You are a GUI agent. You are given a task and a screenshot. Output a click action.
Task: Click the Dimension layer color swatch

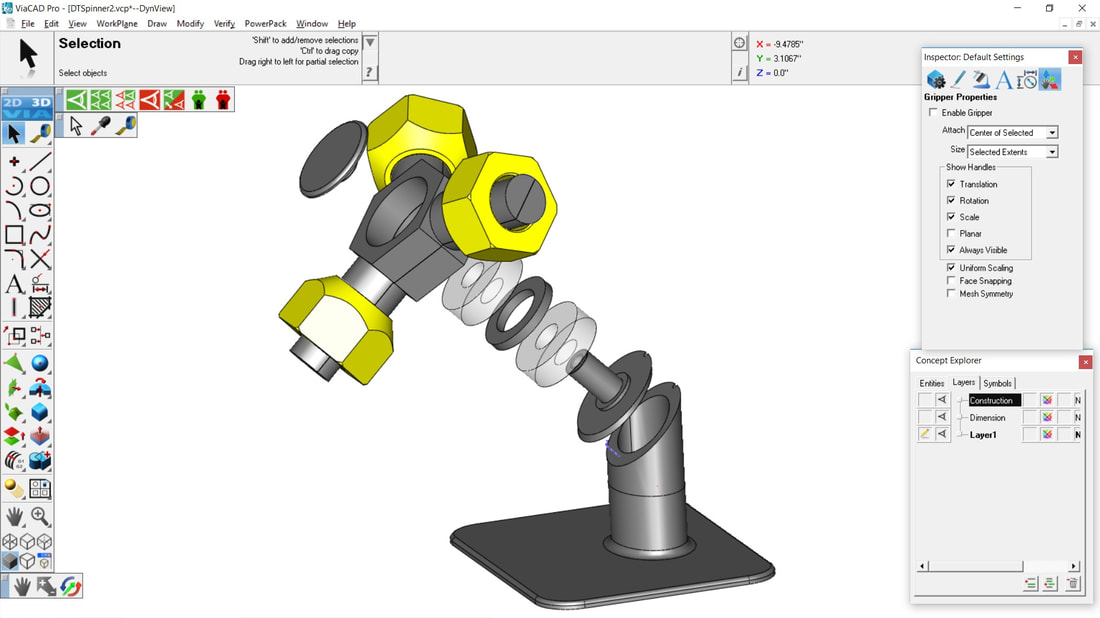pos(1046,417)
